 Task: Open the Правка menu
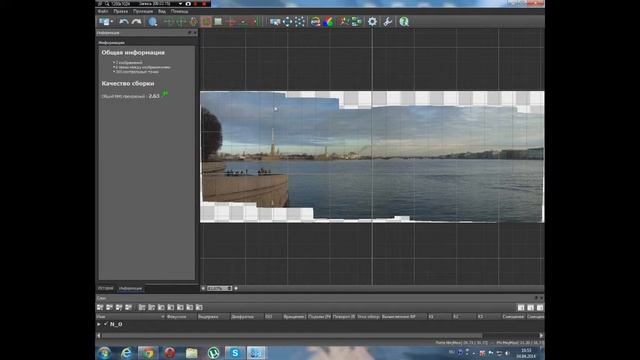[120, 11]
